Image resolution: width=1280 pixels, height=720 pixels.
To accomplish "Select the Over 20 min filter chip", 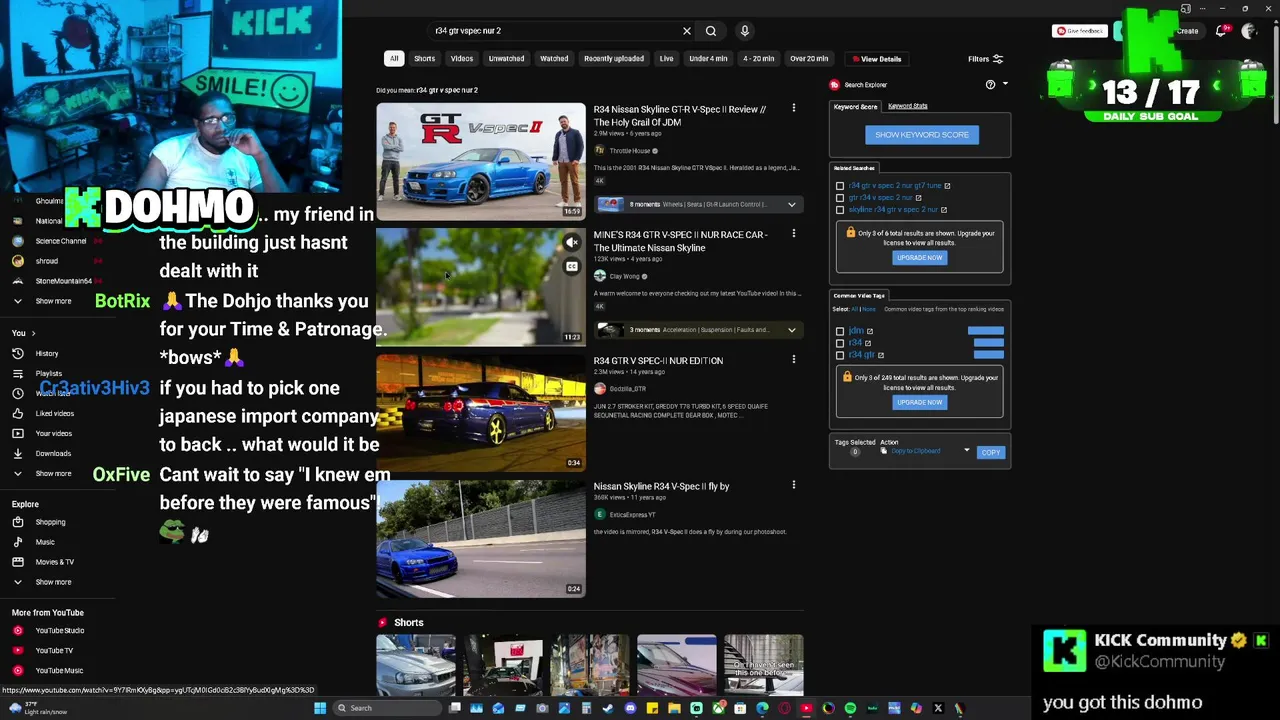I will click(809, 59).
